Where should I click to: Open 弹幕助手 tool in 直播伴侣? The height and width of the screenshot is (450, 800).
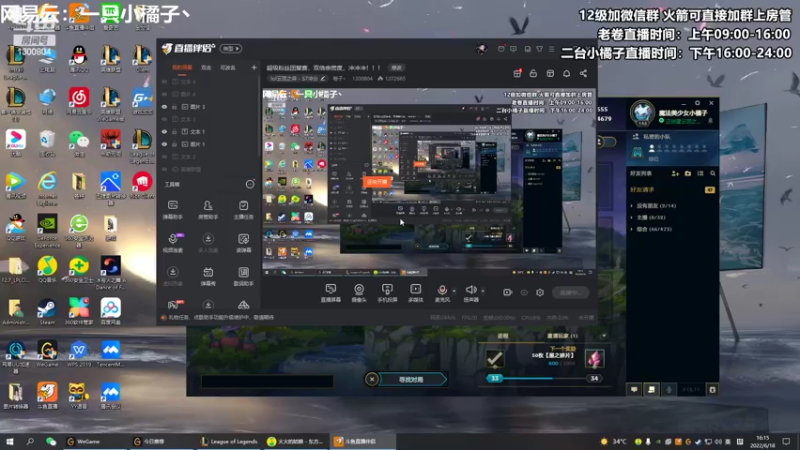173,209
